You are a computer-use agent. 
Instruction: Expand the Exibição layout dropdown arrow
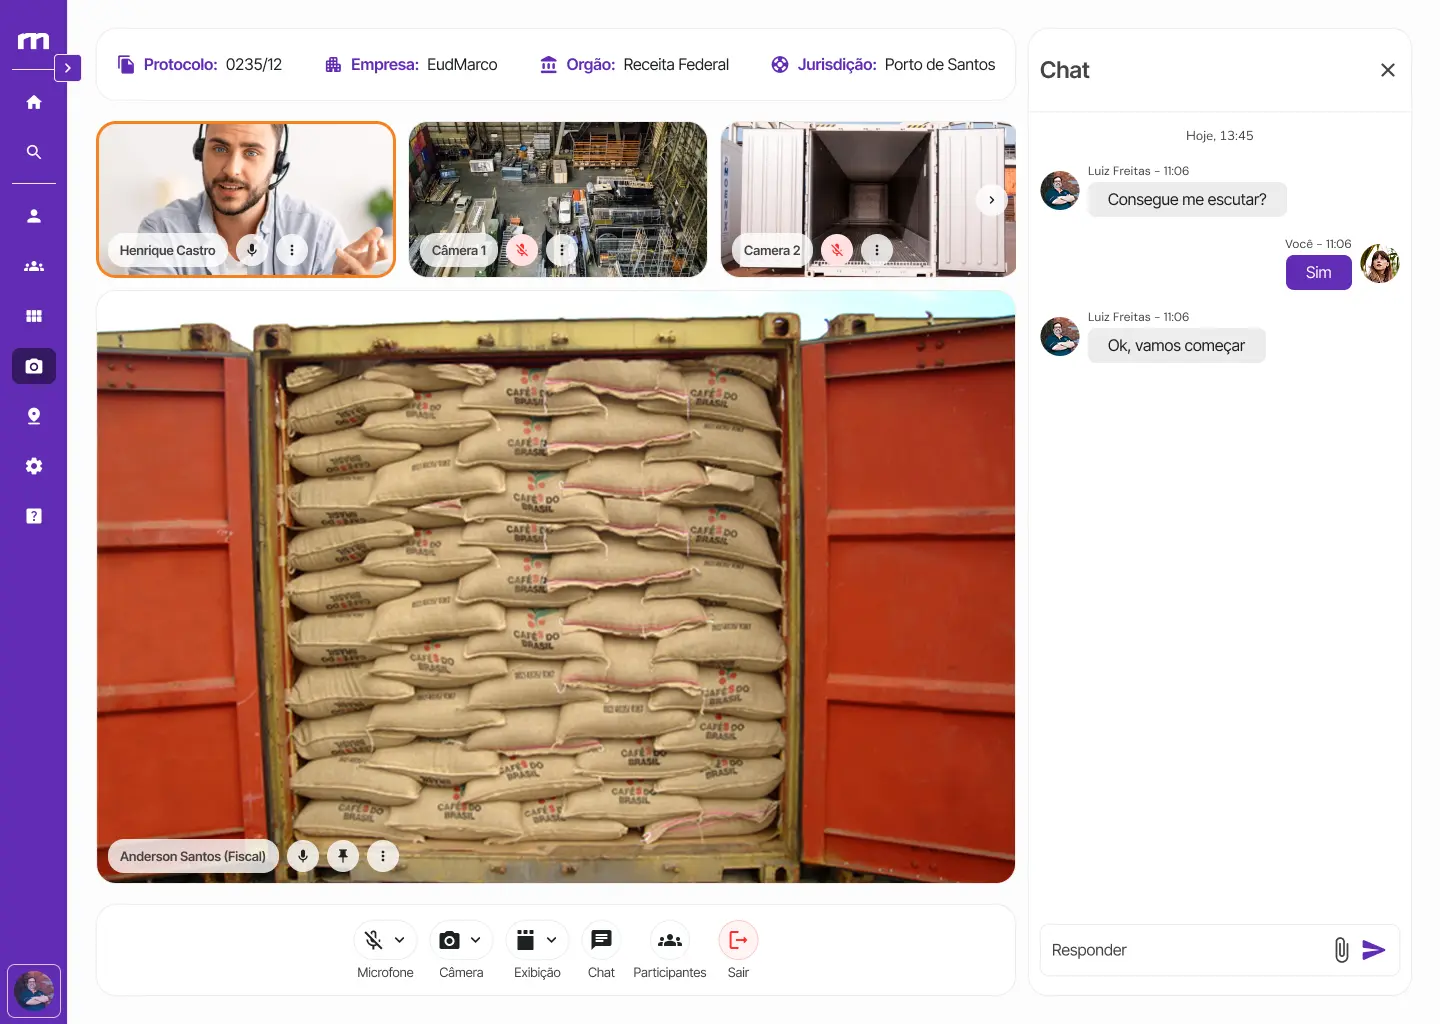[552, 940]
